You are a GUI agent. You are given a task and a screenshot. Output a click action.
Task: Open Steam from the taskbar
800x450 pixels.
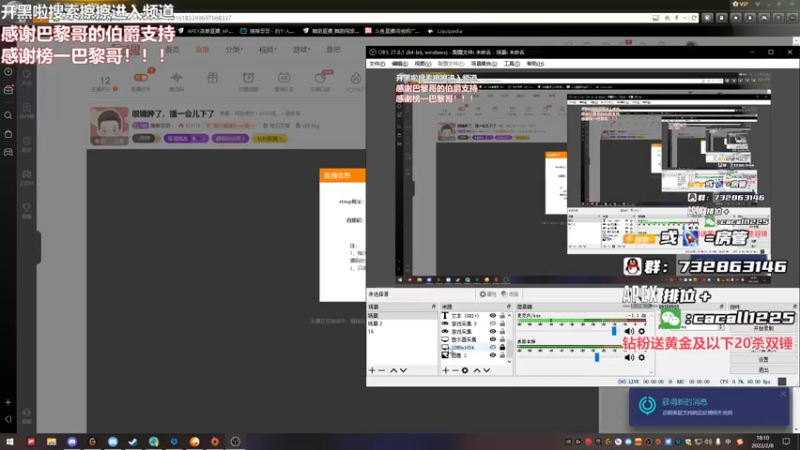[x=133, y=441]
